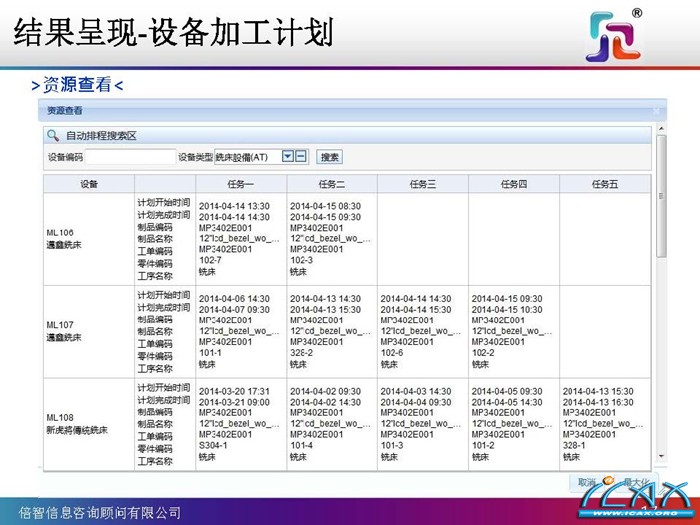Click part code 101-2 in ML108 row
The width and height of the screenshot is (700, 525).
point(483,446)
